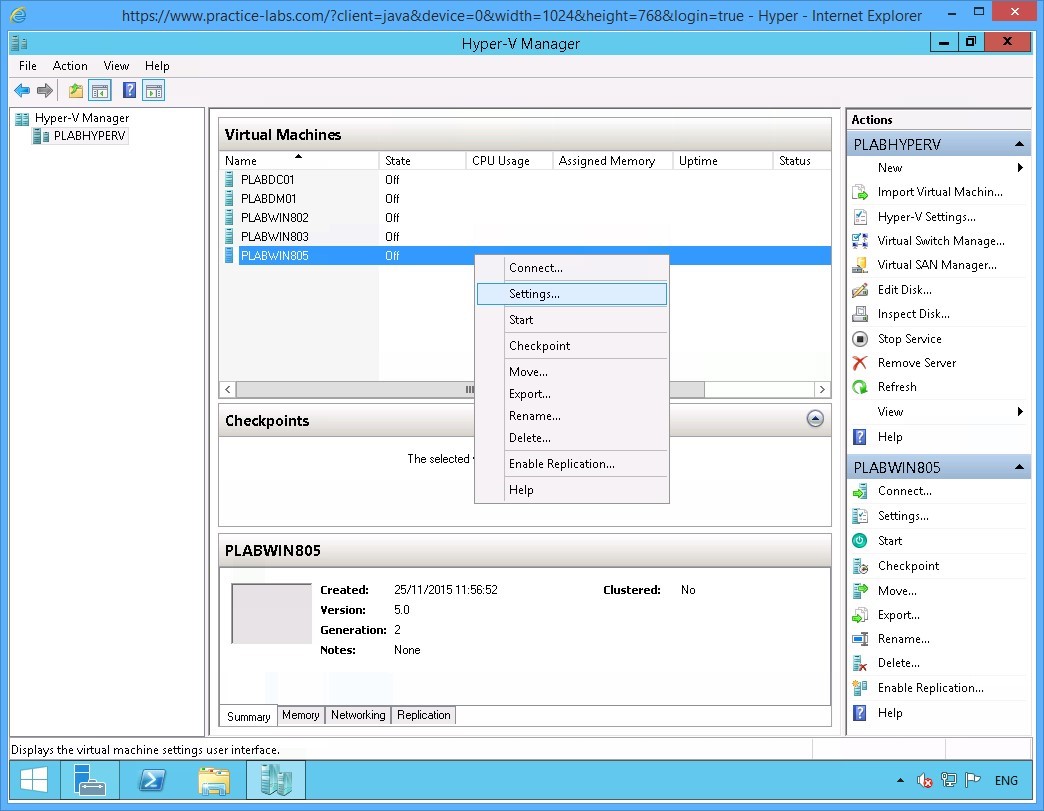Screen dimensions: 1044x811
Task: Expand the View submenu under PLABHYPERV
Action: tap(893, 411)
